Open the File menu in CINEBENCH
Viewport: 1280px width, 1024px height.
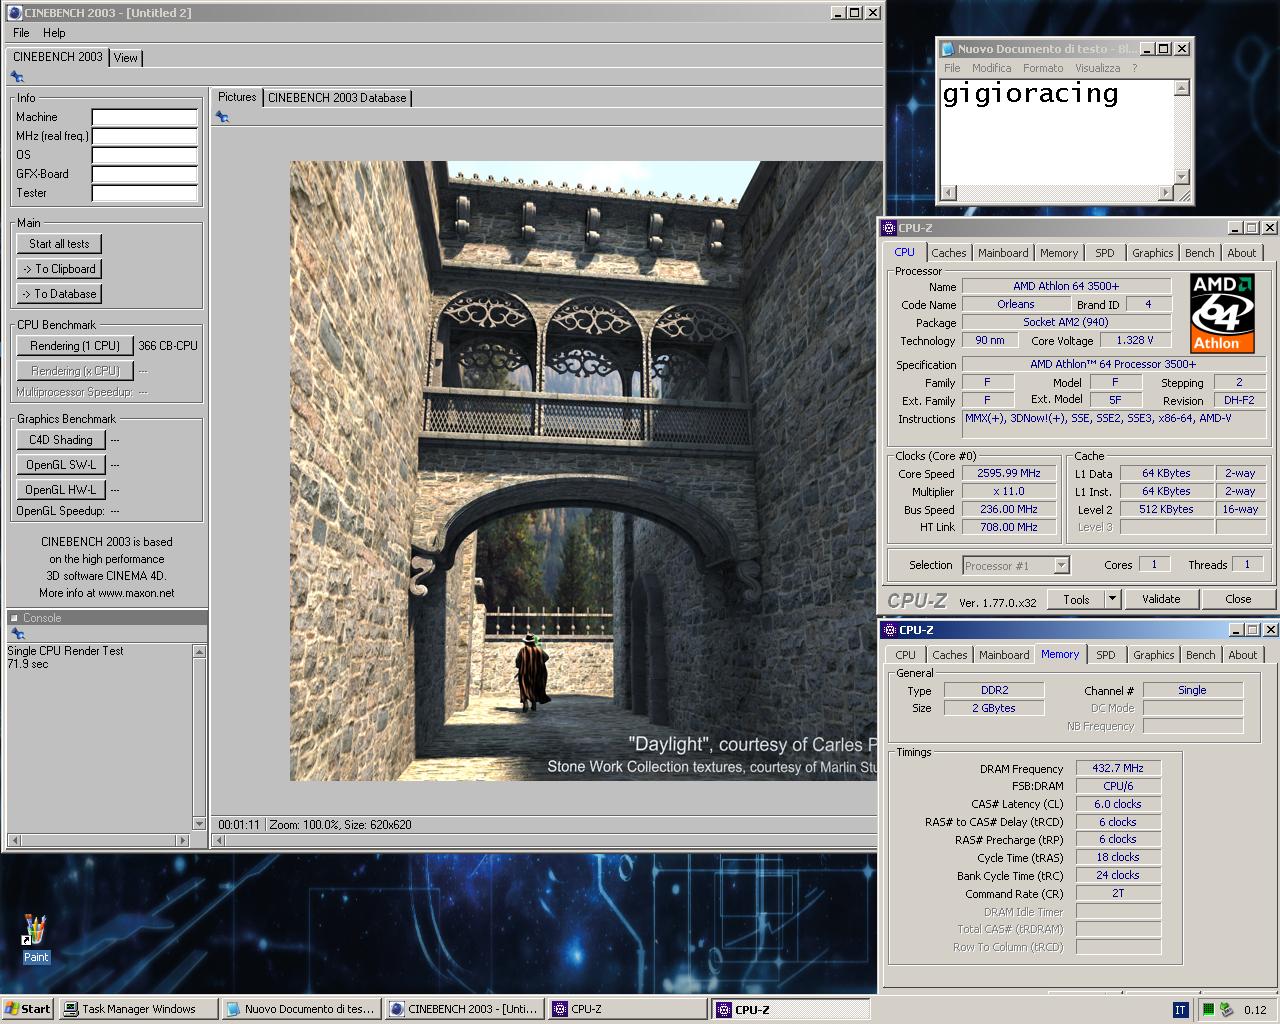(21, 33)
